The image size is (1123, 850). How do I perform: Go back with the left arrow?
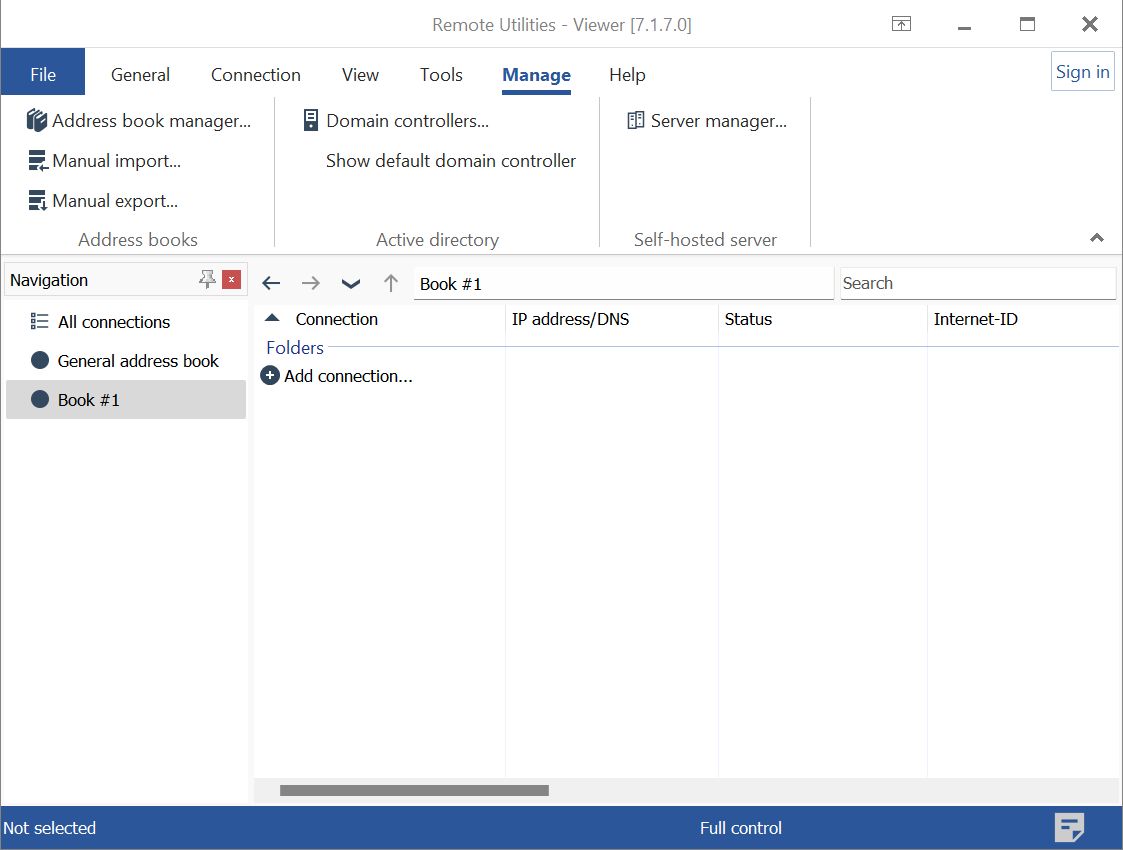coord(271,283)
